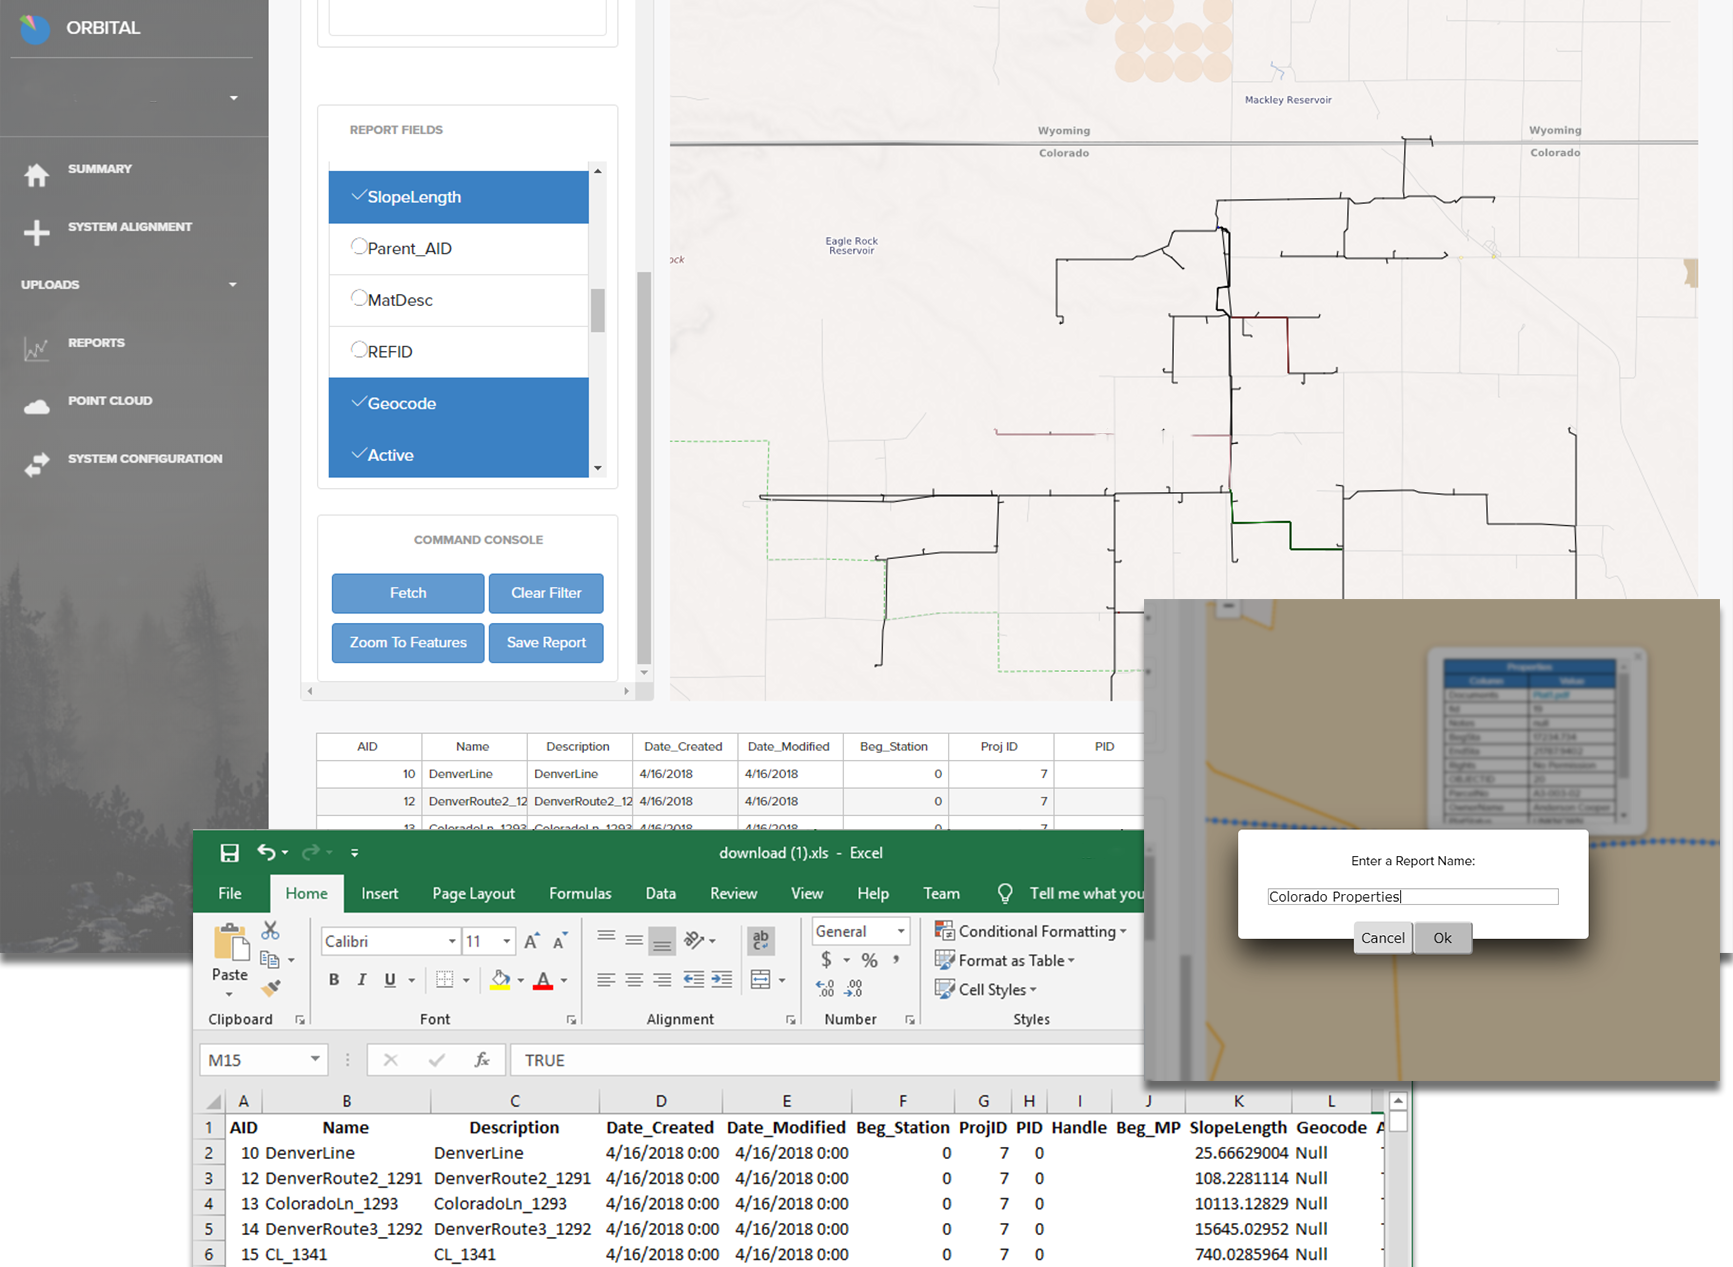Click the Zoom To Features button
The image size is (1733, 1267).
coord(408,643)
